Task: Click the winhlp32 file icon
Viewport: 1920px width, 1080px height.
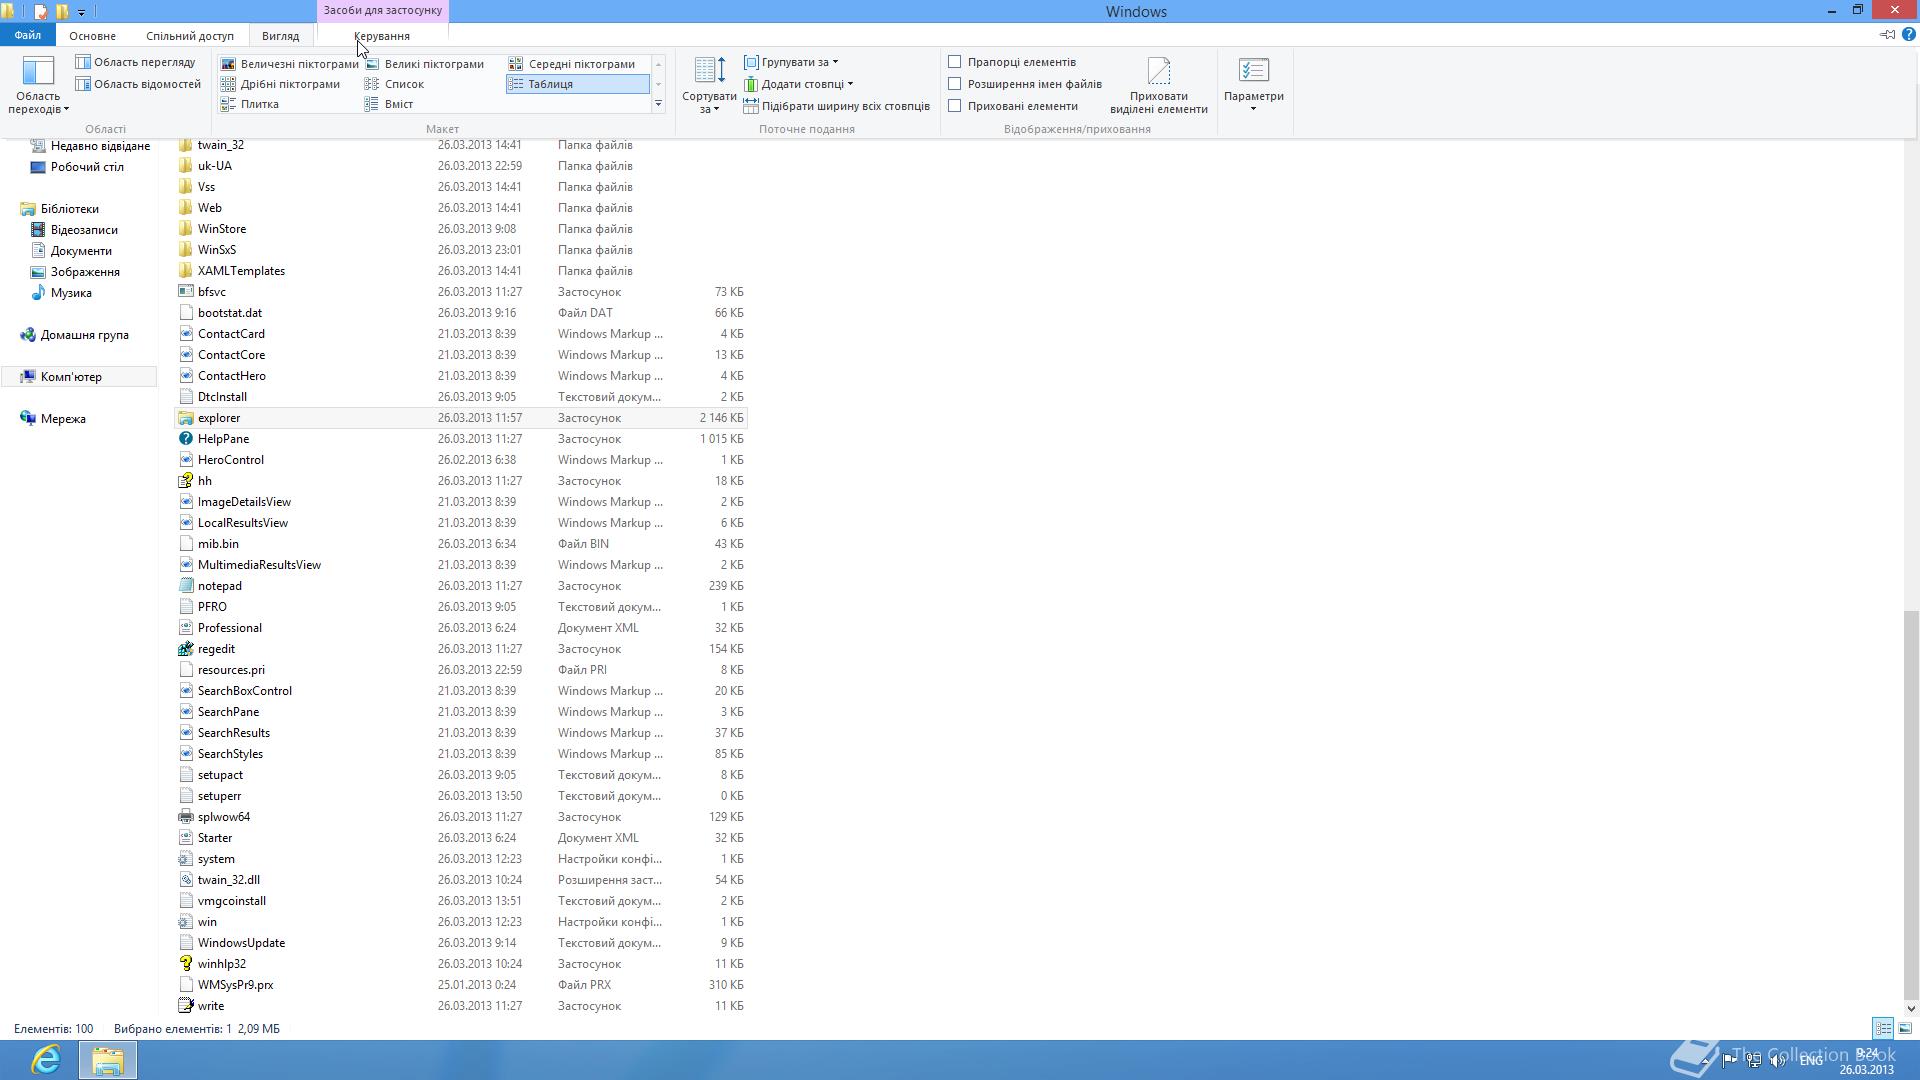Action: [185, 964]
